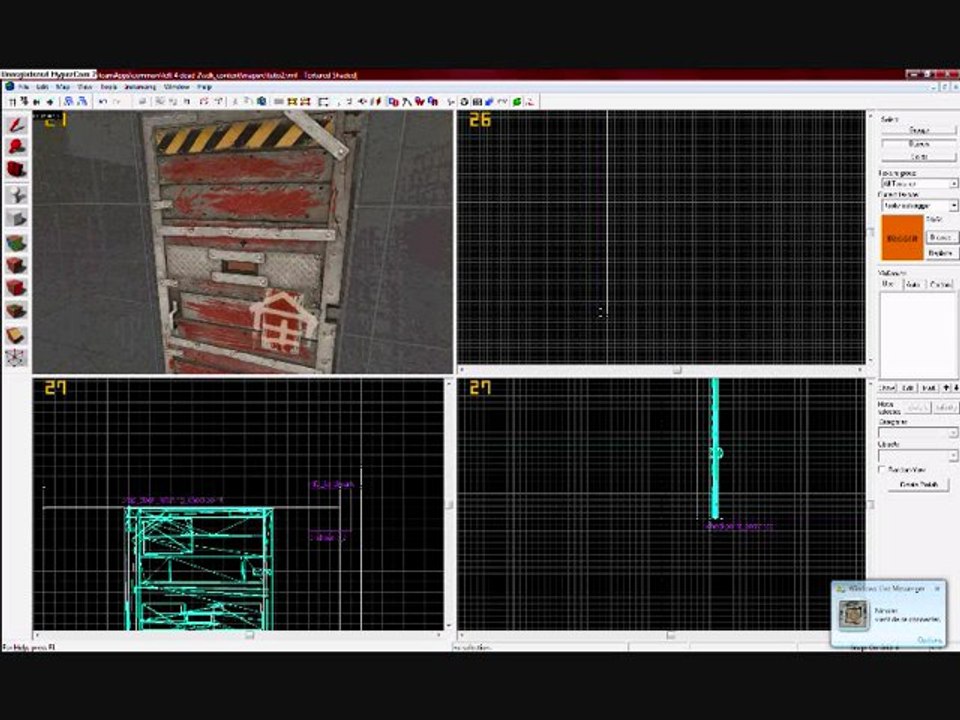Viewport: 960px width, 720px height.
Task: Open the Window menu
Action: click(177, 88)
